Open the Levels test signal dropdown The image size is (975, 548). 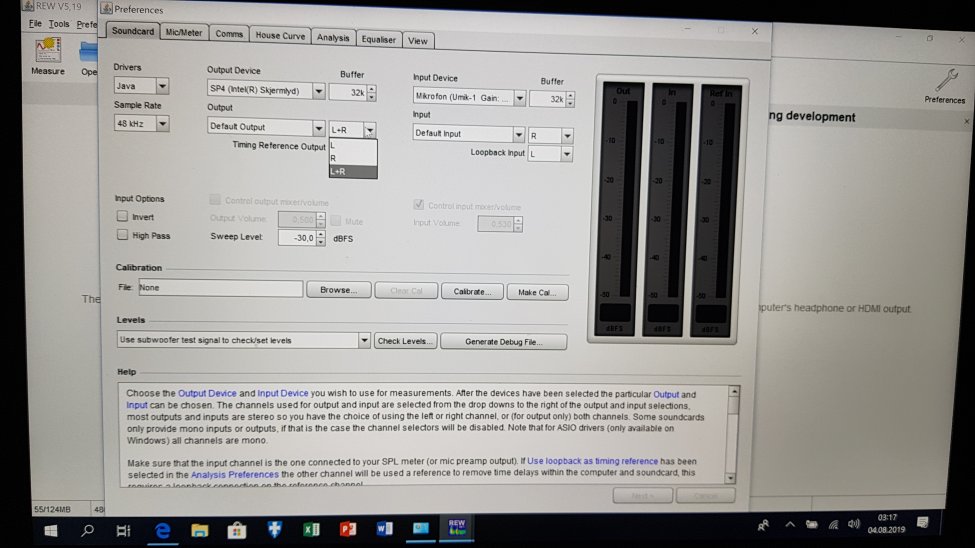coord(364,340)
